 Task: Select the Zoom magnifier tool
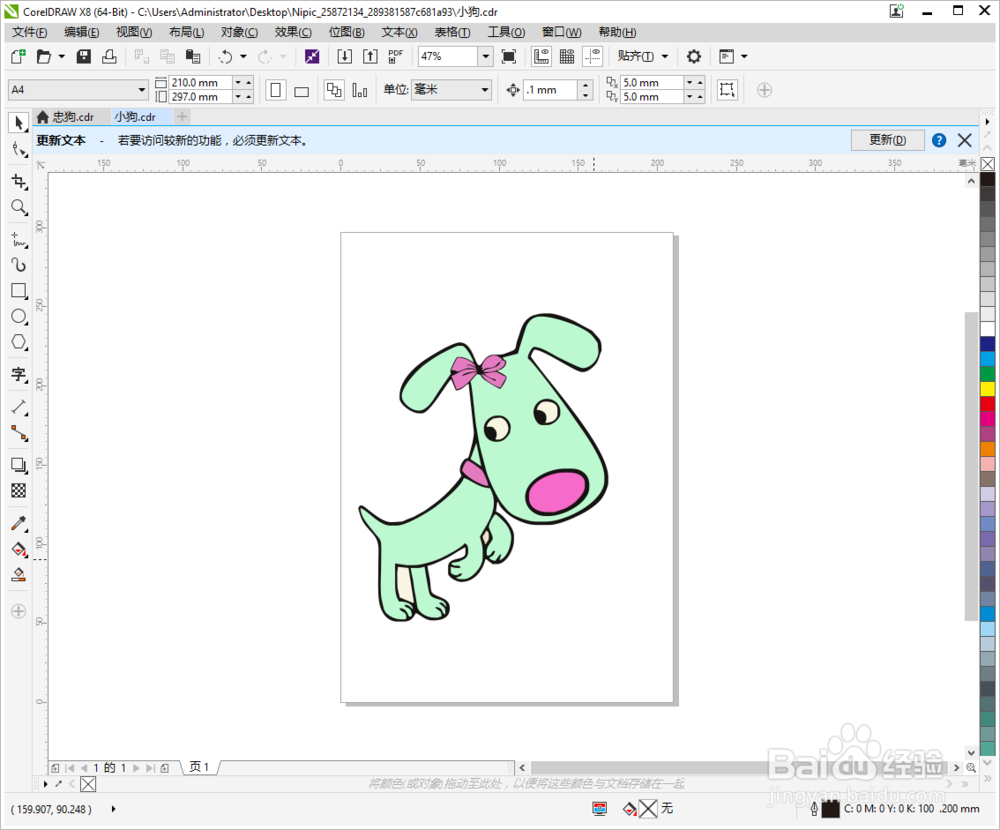[18, 207]
